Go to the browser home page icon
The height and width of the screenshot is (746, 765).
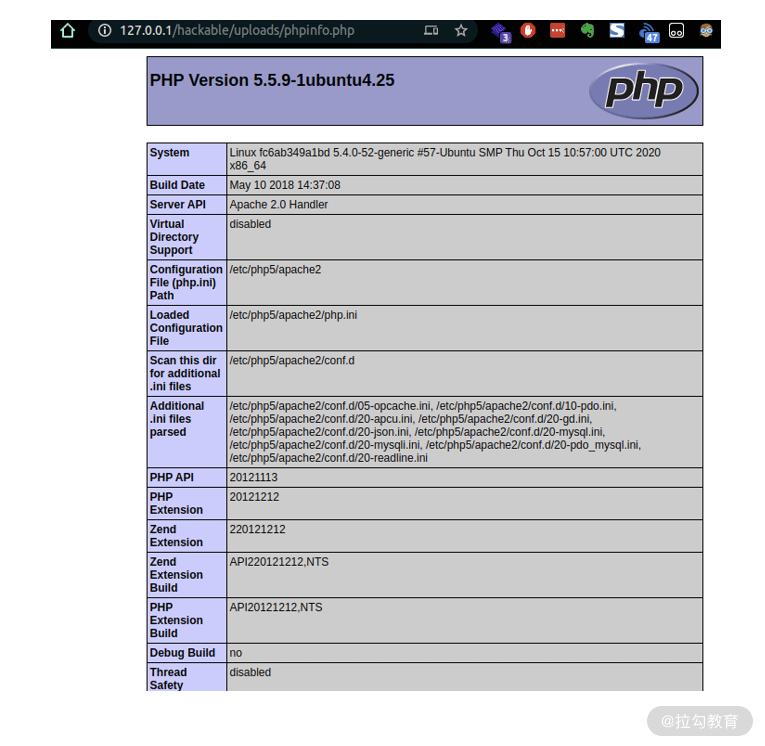(67, 31)
